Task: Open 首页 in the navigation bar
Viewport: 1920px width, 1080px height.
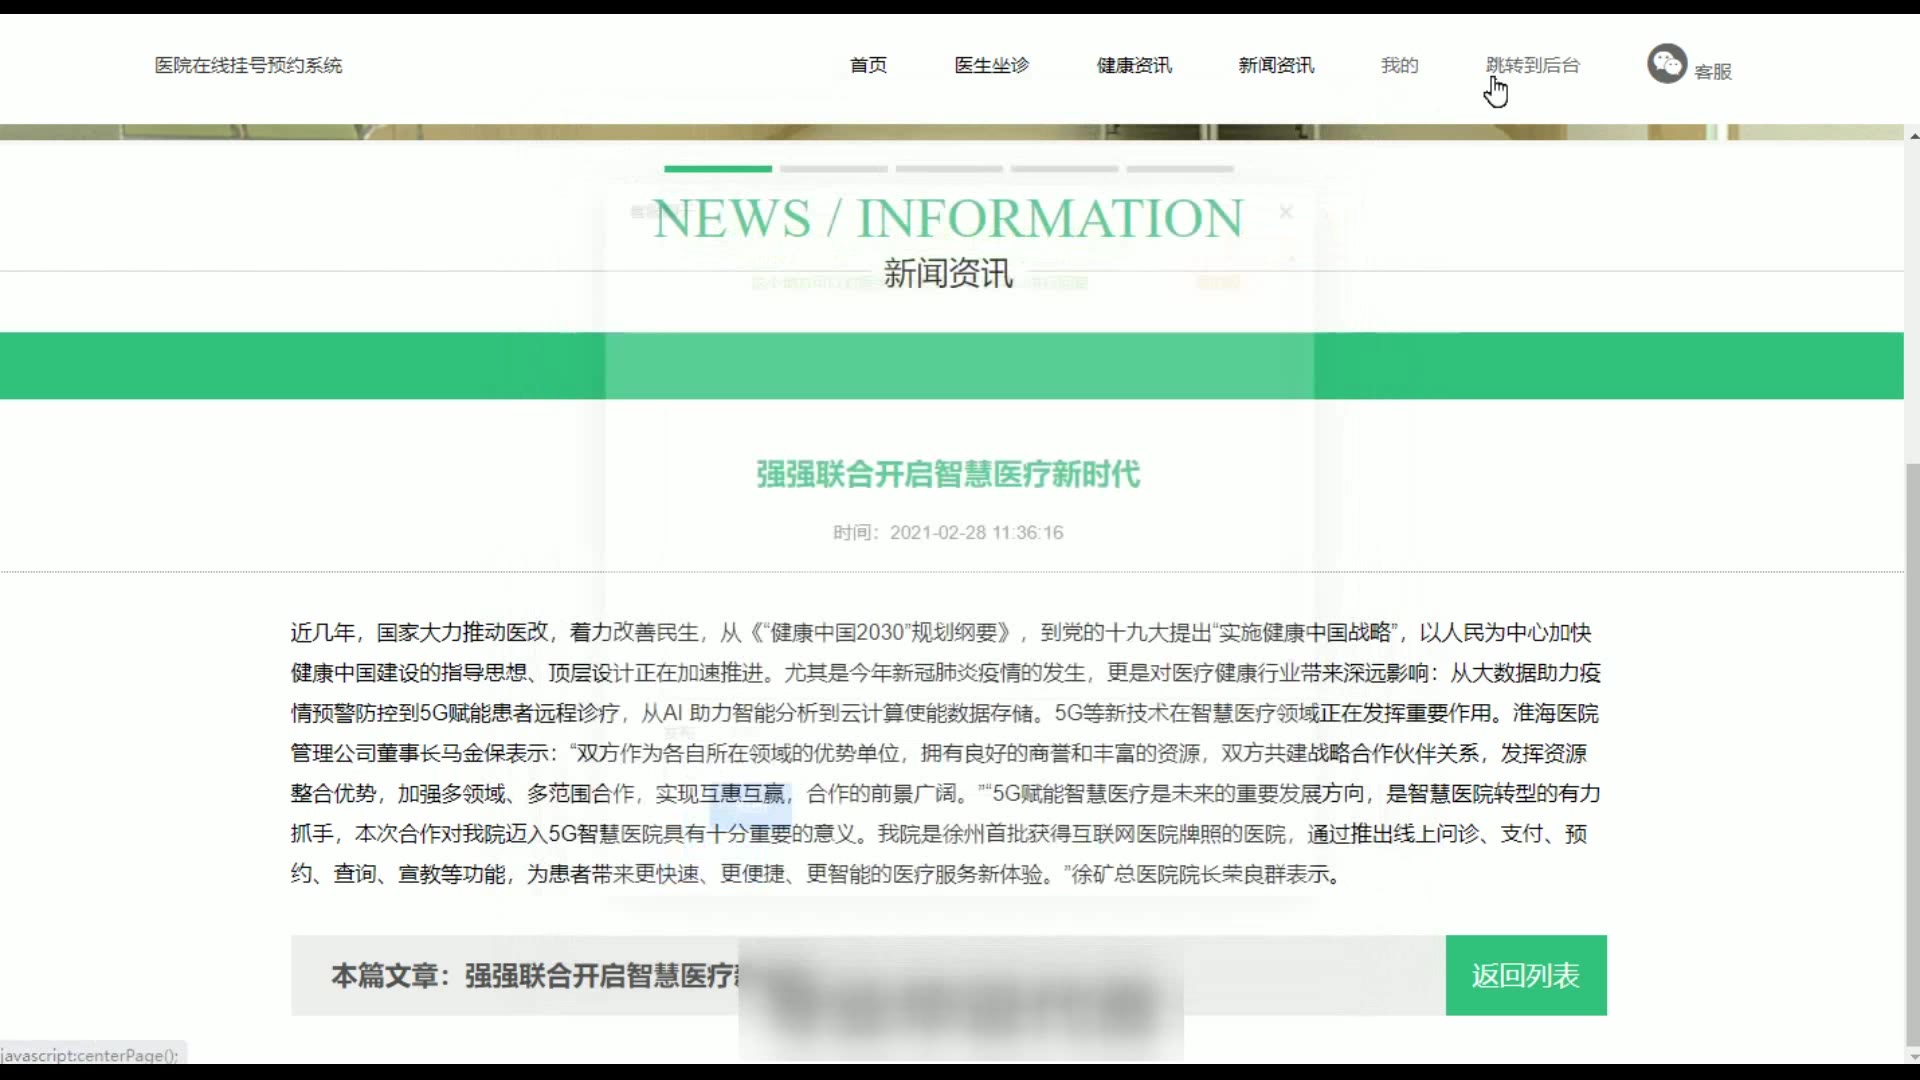Action: click(868, 65)
